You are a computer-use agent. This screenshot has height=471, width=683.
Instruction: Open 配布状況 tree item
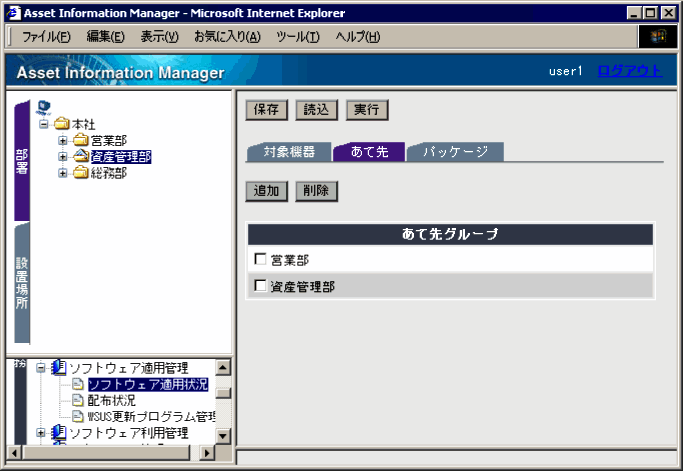coord(112,400)
